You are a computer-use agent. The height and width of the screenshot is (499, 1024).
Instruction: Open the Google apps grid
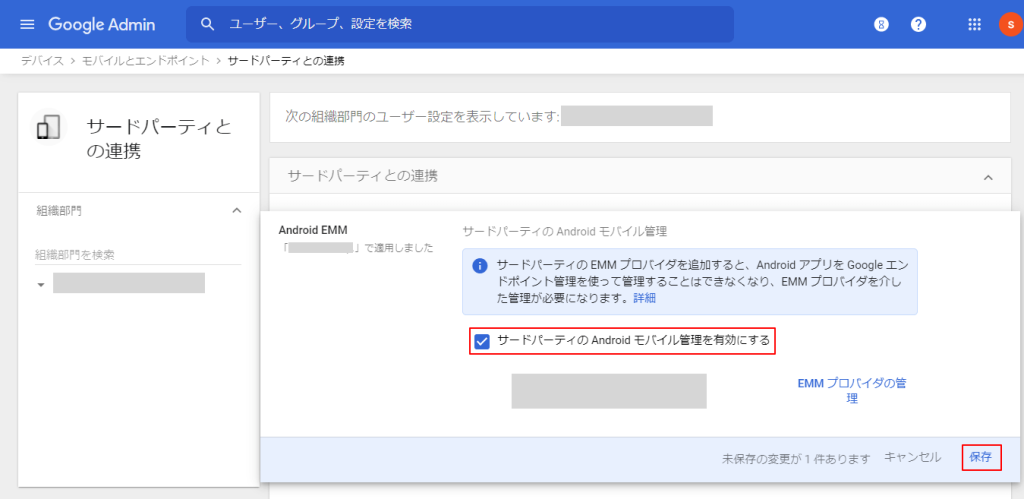point(974,25)
